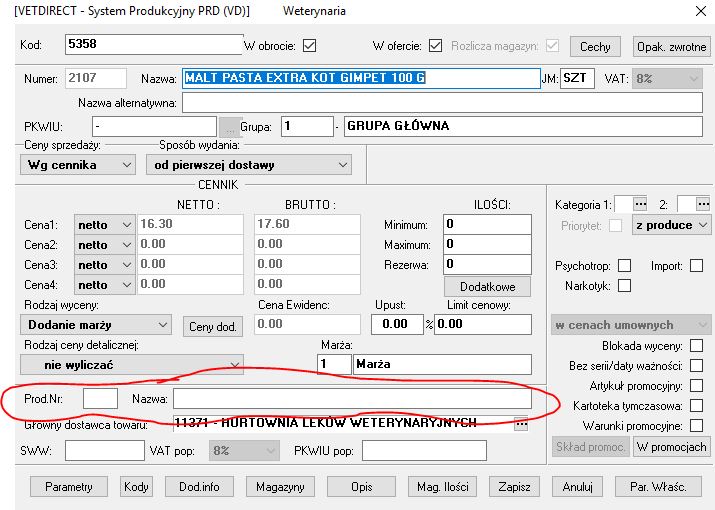Click the Prod.Nr input box
This screenshot has height=510, width=715.
coord(100,399)
